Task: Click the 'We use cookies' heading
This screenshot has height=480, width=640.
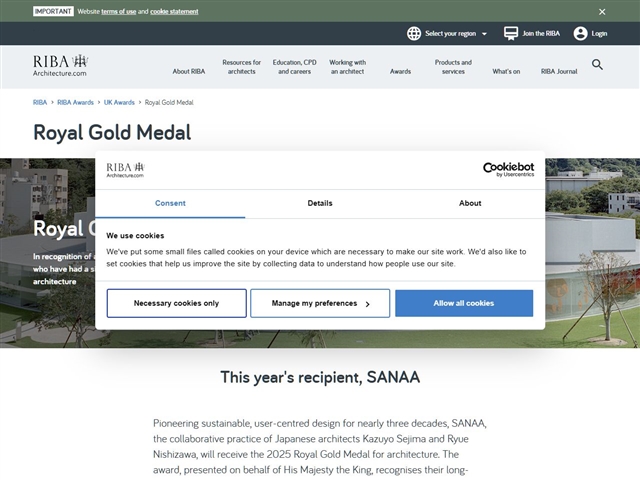Action: (135, 236)
